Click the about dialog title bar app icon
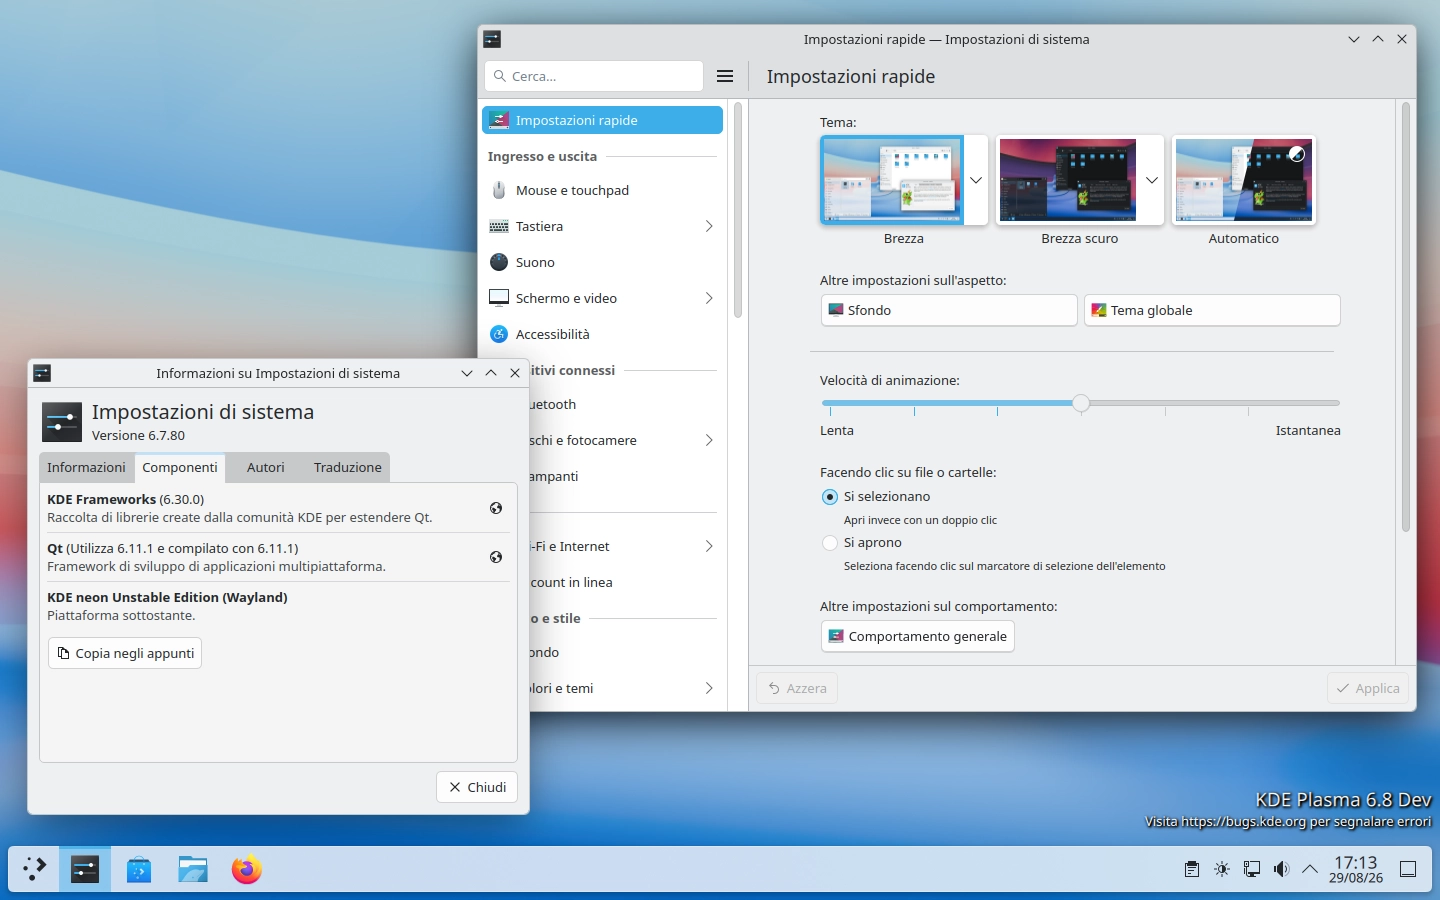This screenshot has width=1440, height=900. coord(42,373)
